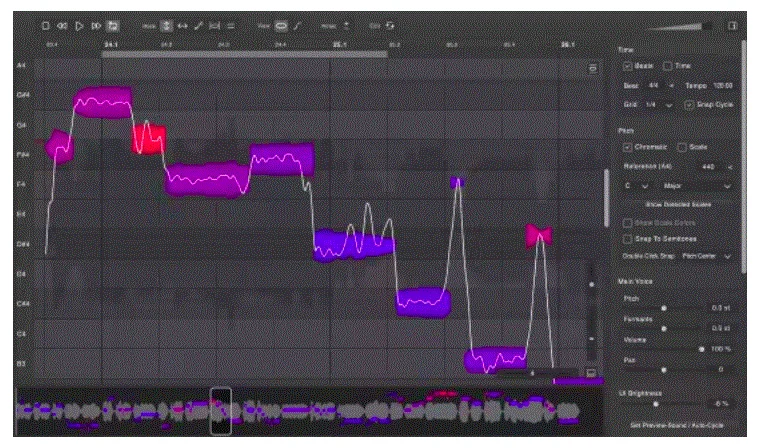
Task: Adjust the top-right output level wedge
Action: pyautogui.click(x=678, y=26)
